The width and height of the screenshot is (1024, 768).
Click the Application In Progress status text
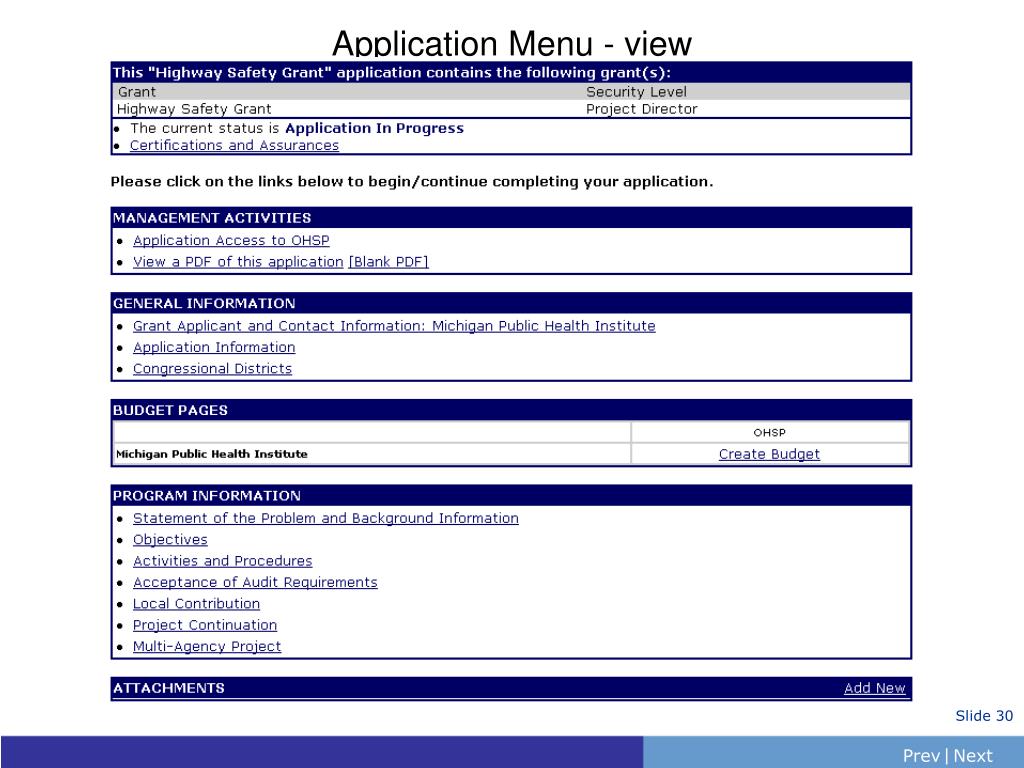(x=374, y=128)
